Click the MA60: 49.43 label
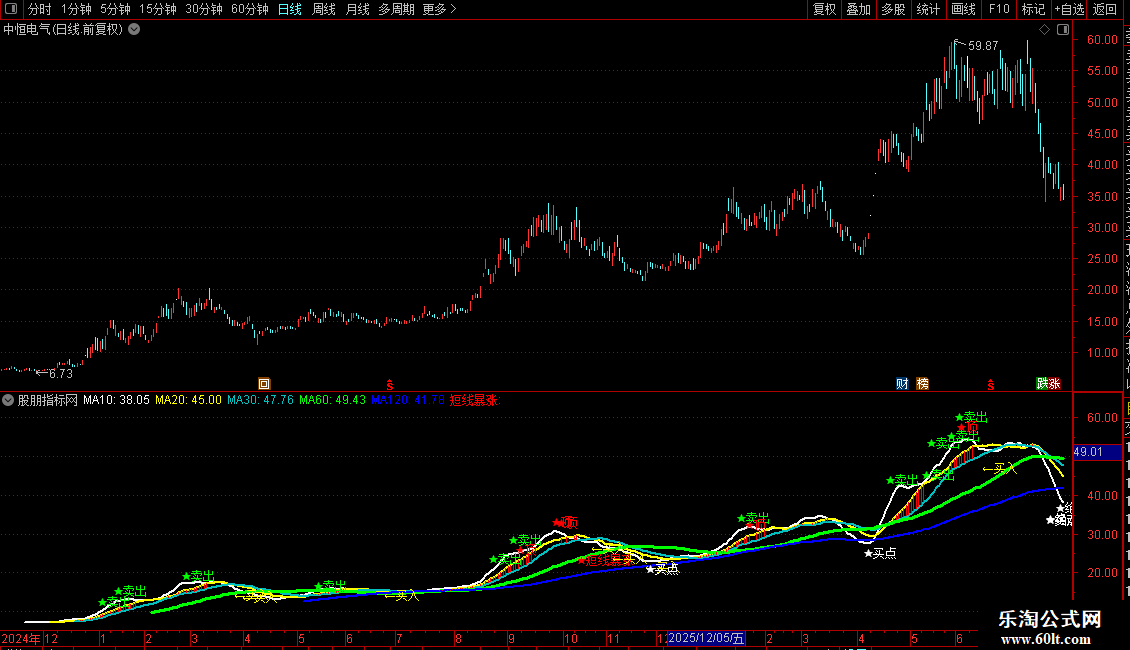Image resolution: width=1130 pixels, height=650 pixels. (332, 400)
